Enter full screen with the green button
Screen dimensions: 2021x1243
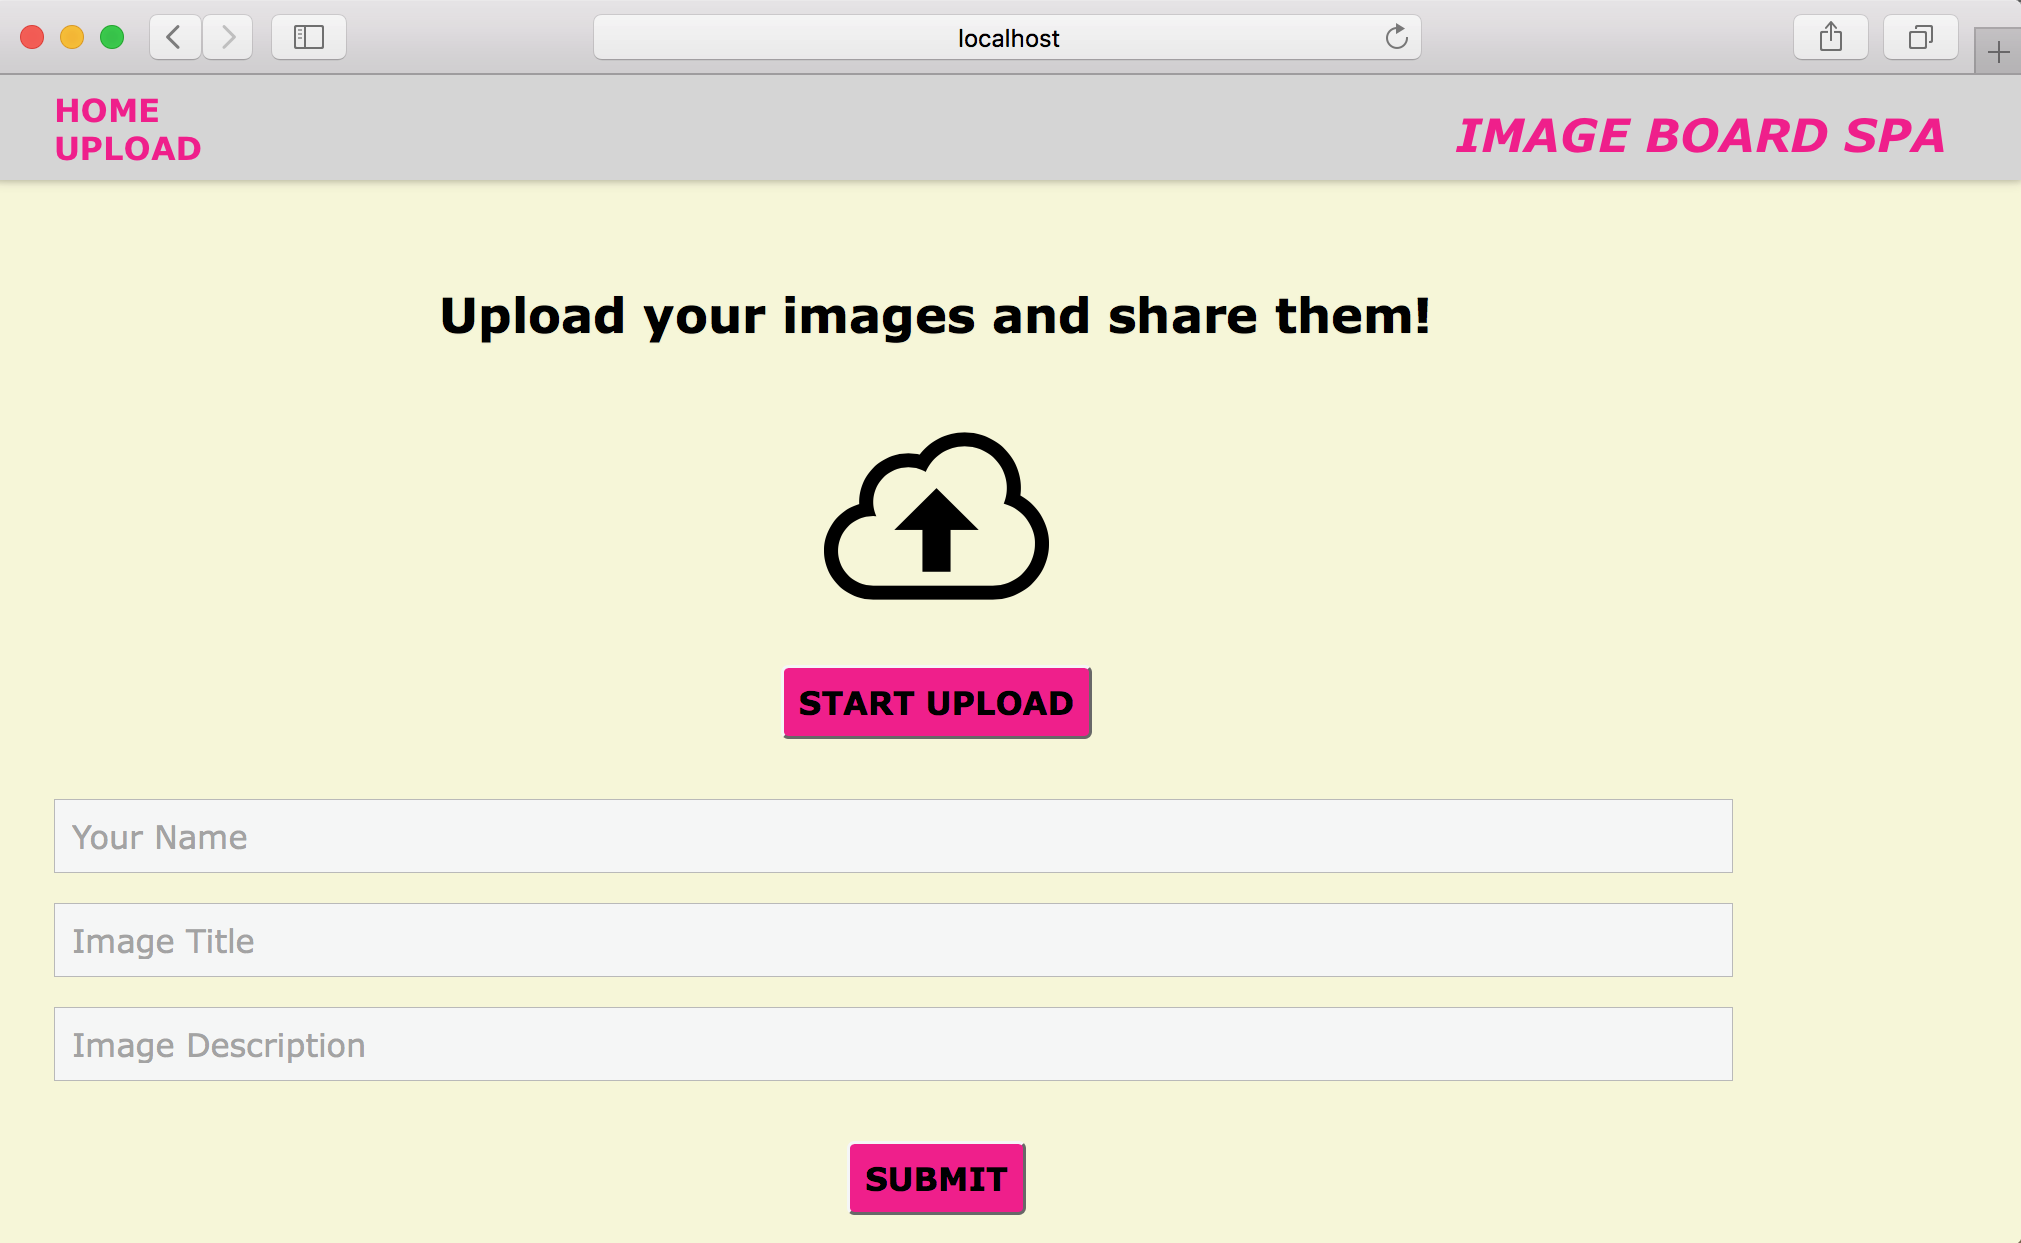112,38
